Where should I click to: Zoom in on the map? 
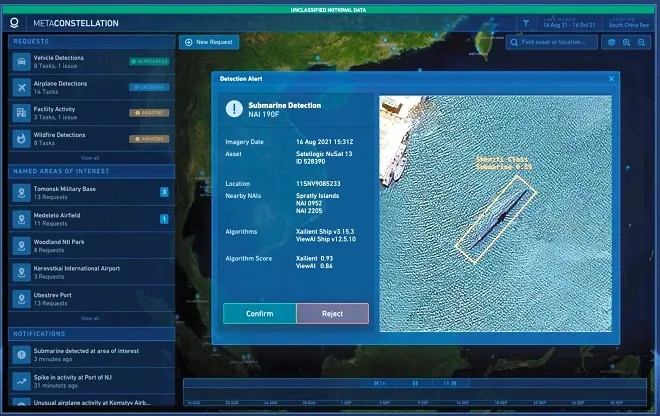tap(626, 42)
